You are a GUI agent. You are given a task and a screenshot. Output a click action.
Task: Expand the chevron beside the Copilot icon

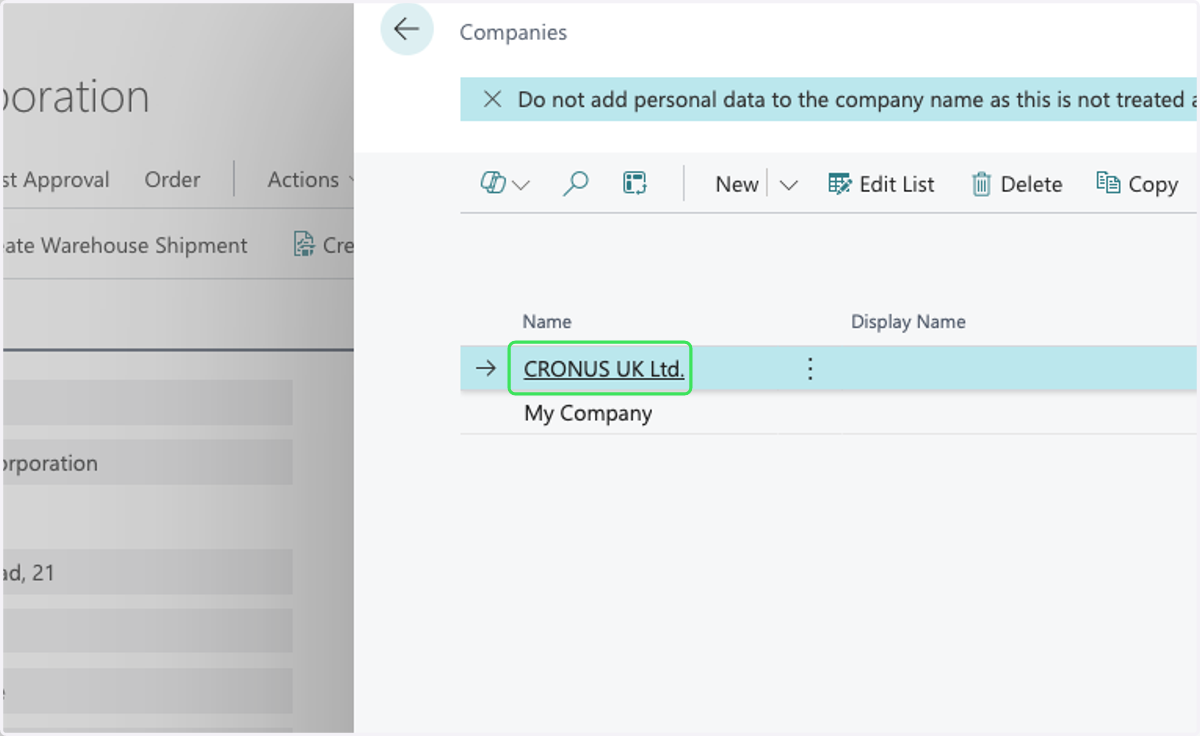(x=521, y=184)
